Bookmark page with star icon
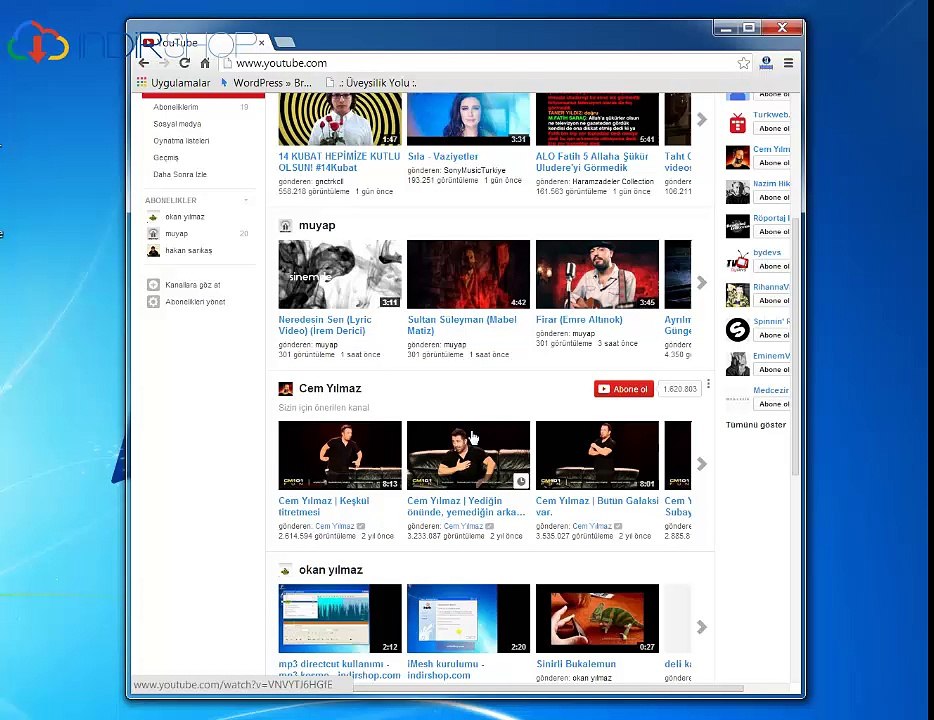 (743, 63)
